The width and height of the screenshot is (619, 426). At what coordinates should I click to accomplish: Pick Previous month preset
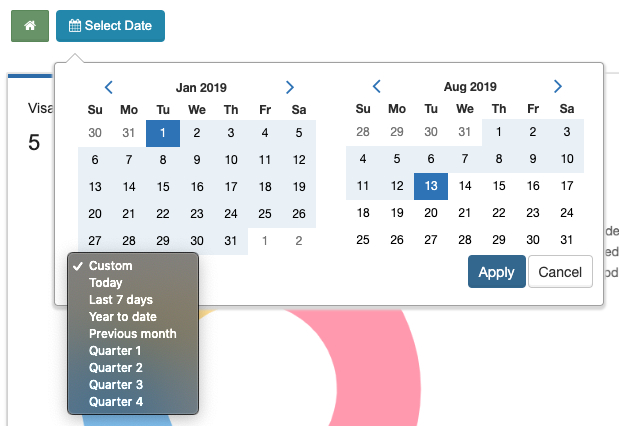(133, 334)
